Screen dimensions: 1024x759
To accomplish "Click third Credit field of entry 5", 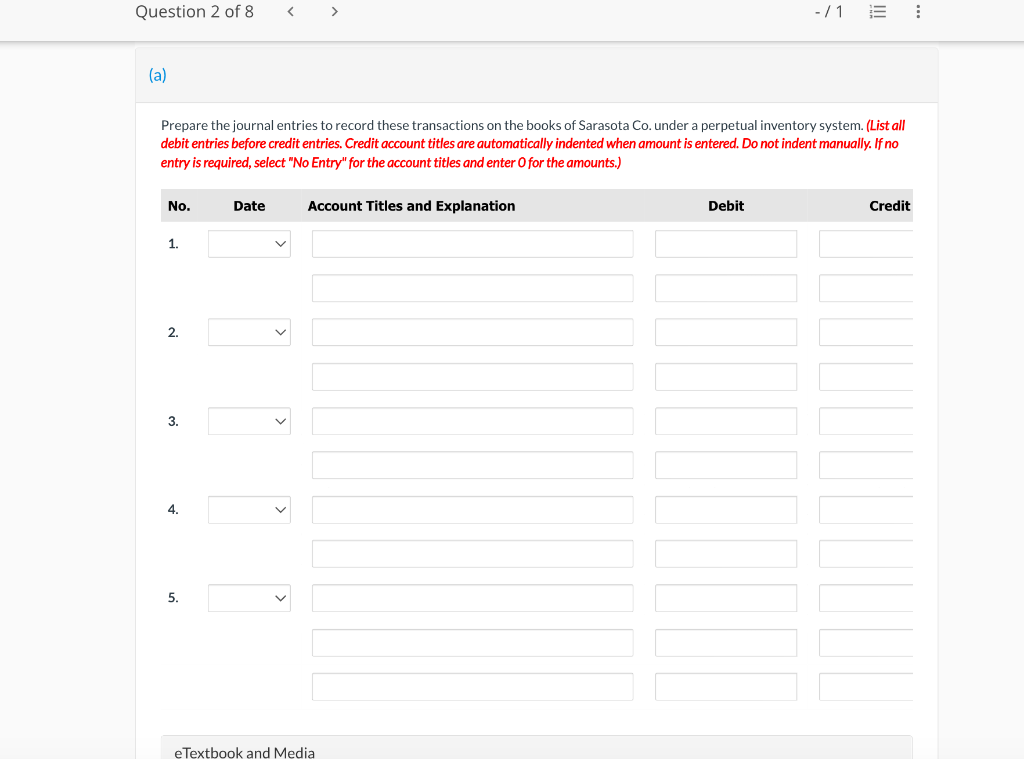I will [866, 687].
